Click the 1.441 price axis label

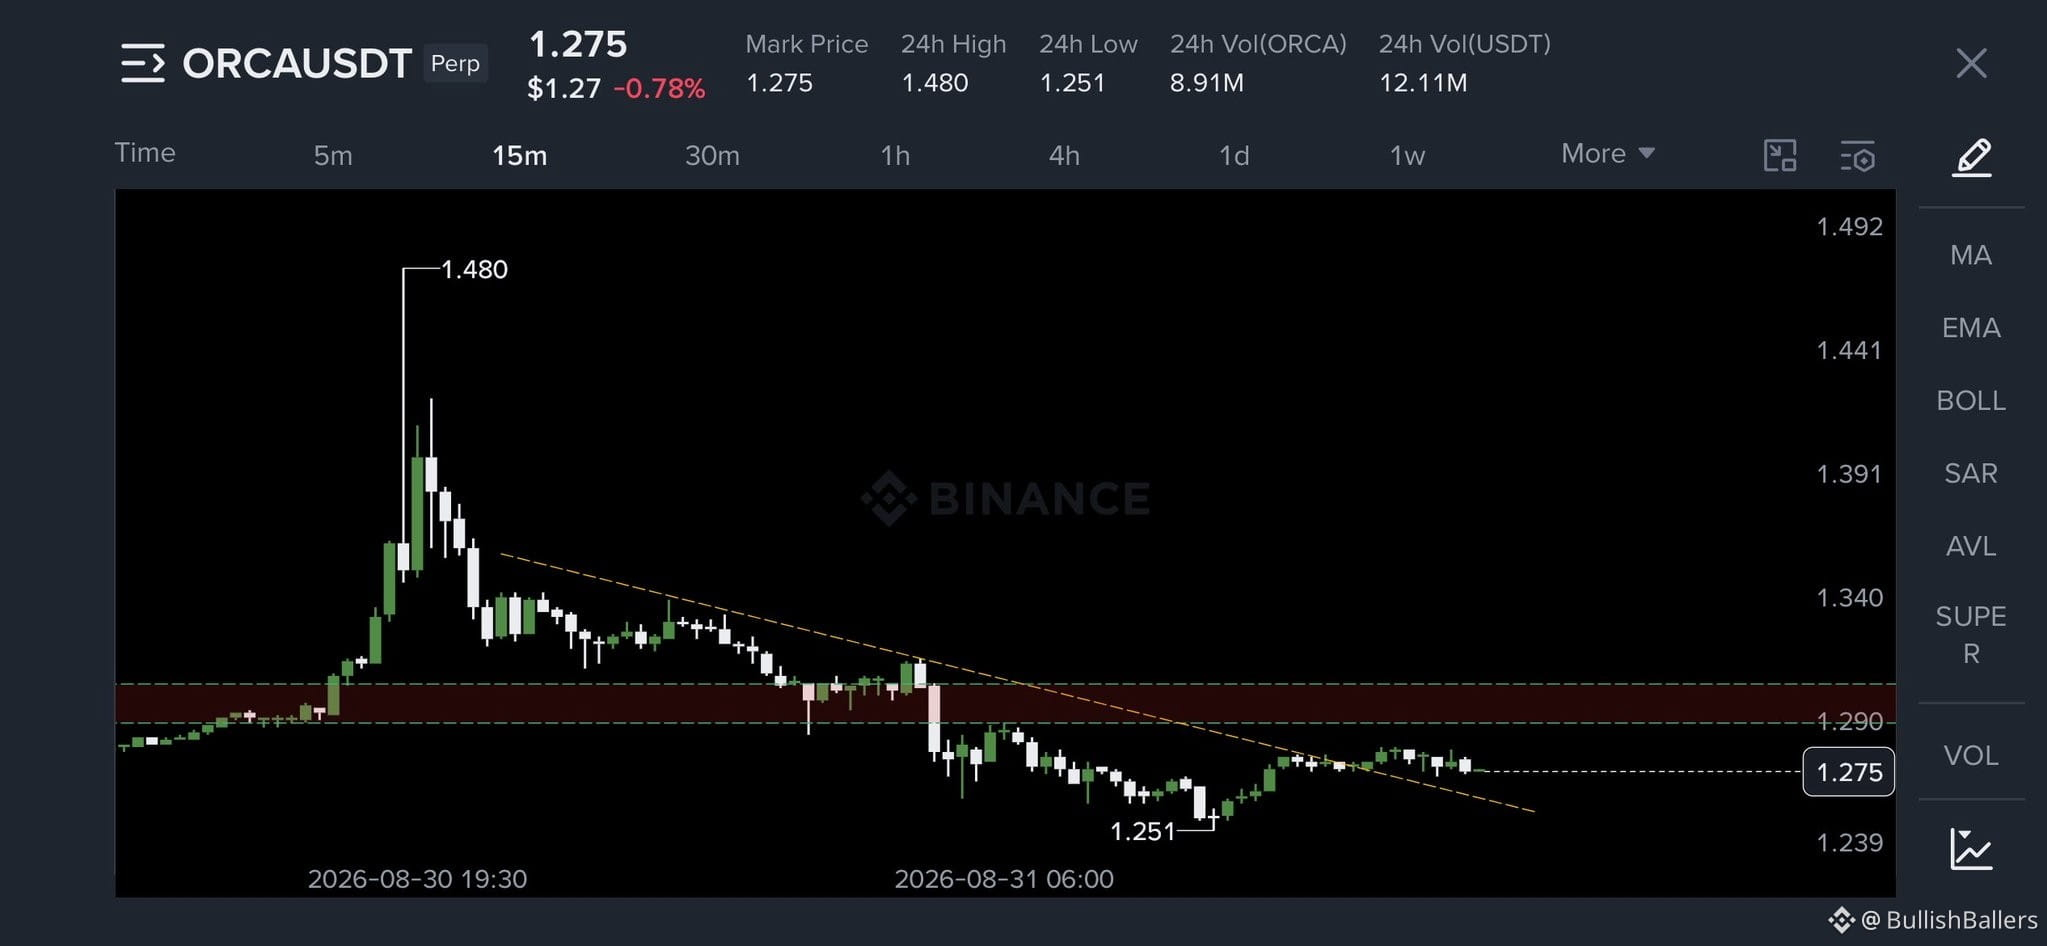[1849, 350]
